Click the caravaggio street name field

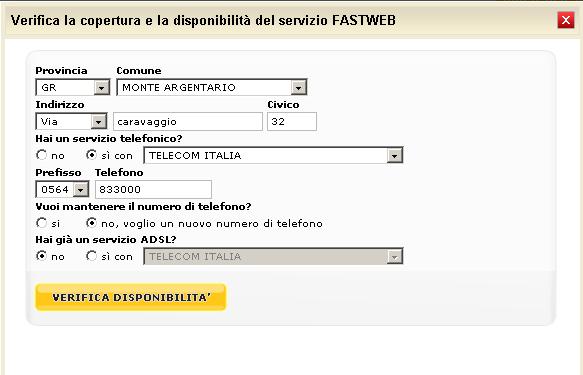coord(188,122)
